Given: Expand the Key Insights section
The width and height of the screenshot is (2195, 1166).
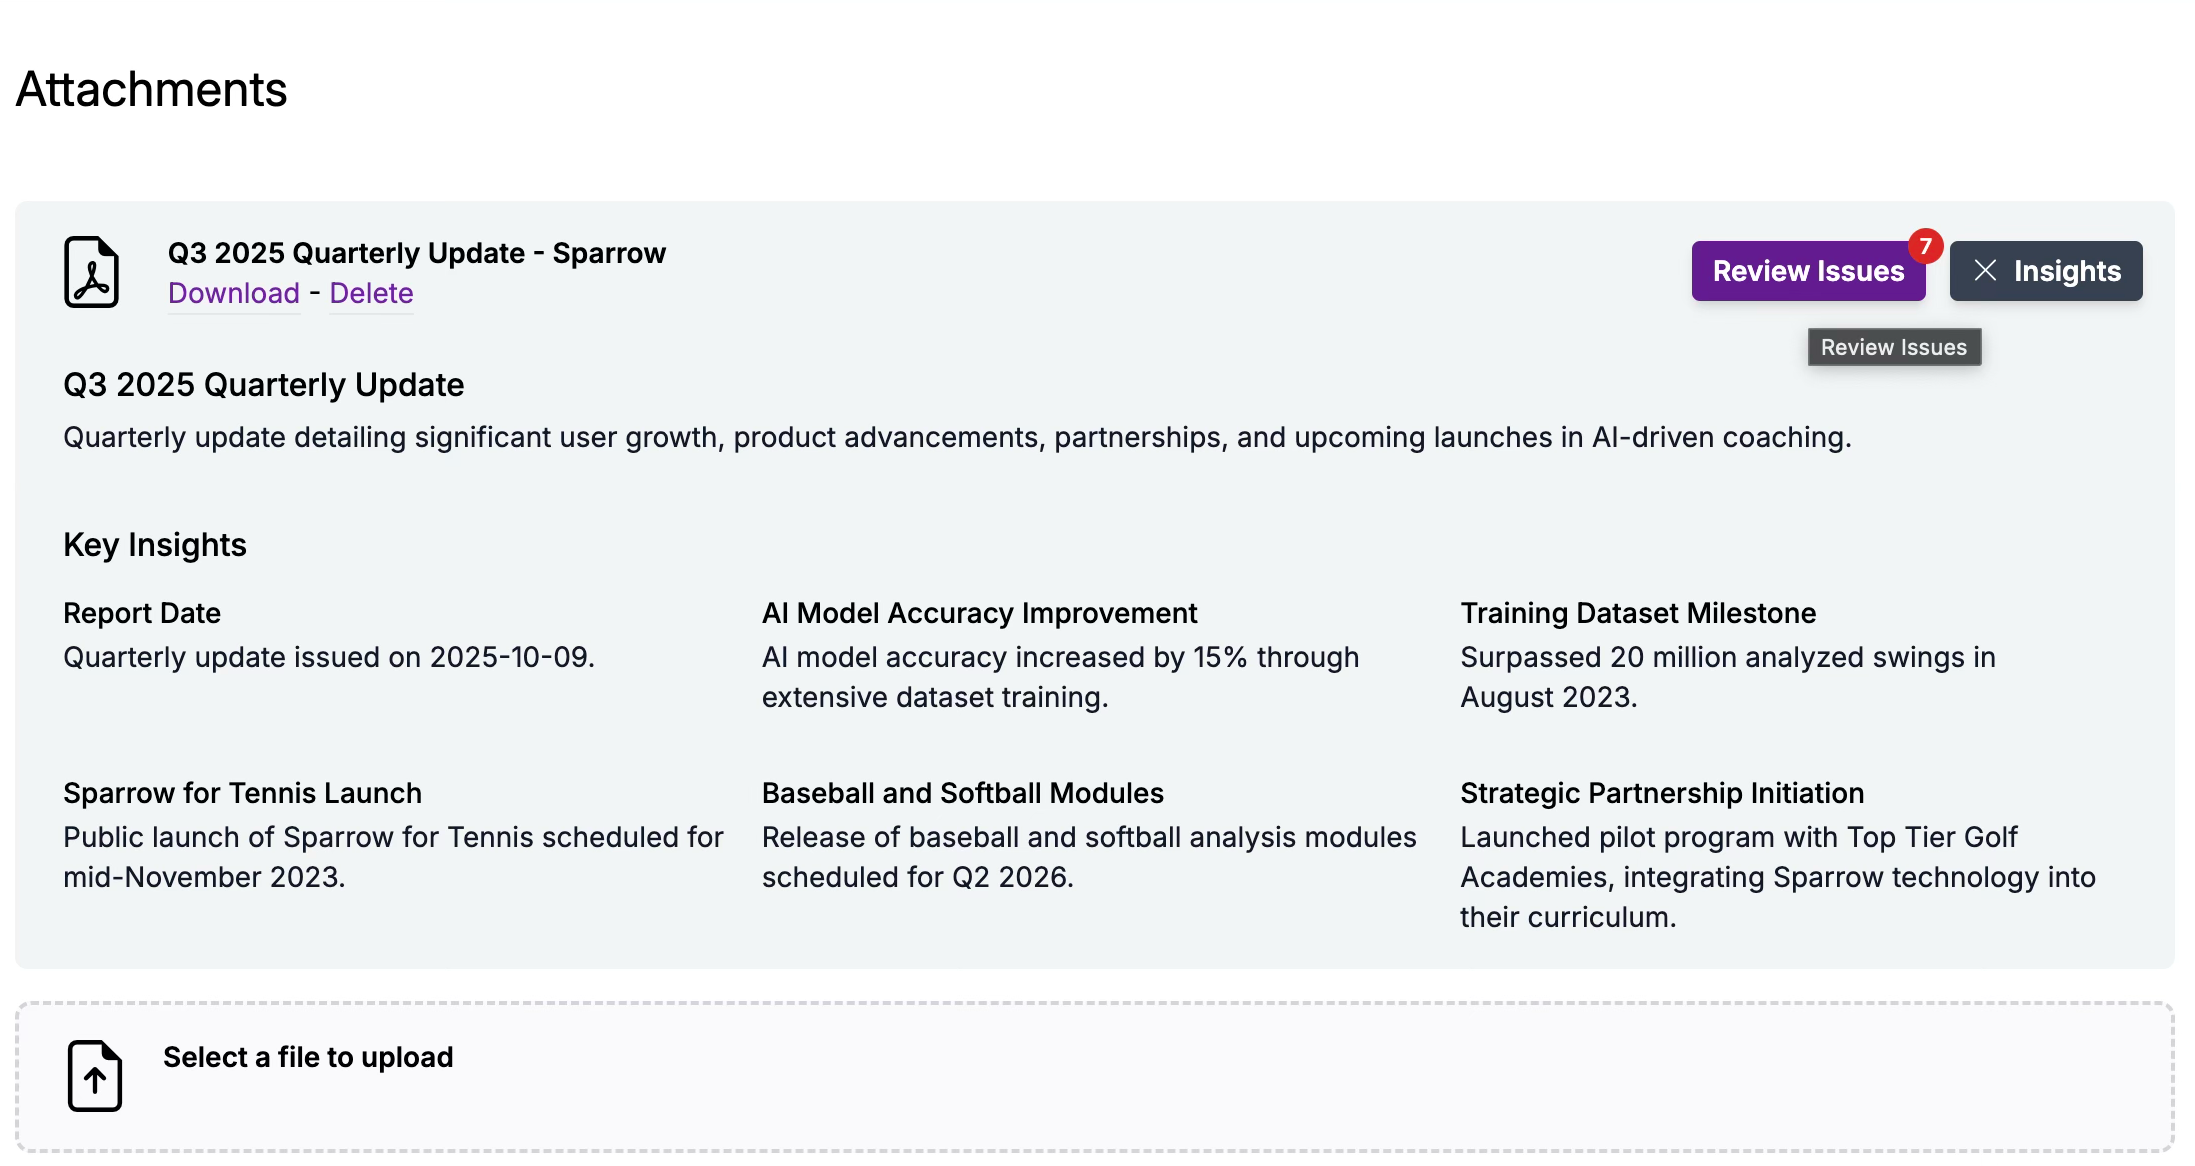Looking at the screenshot, I should pyautogui.click(x=154, y=544).
